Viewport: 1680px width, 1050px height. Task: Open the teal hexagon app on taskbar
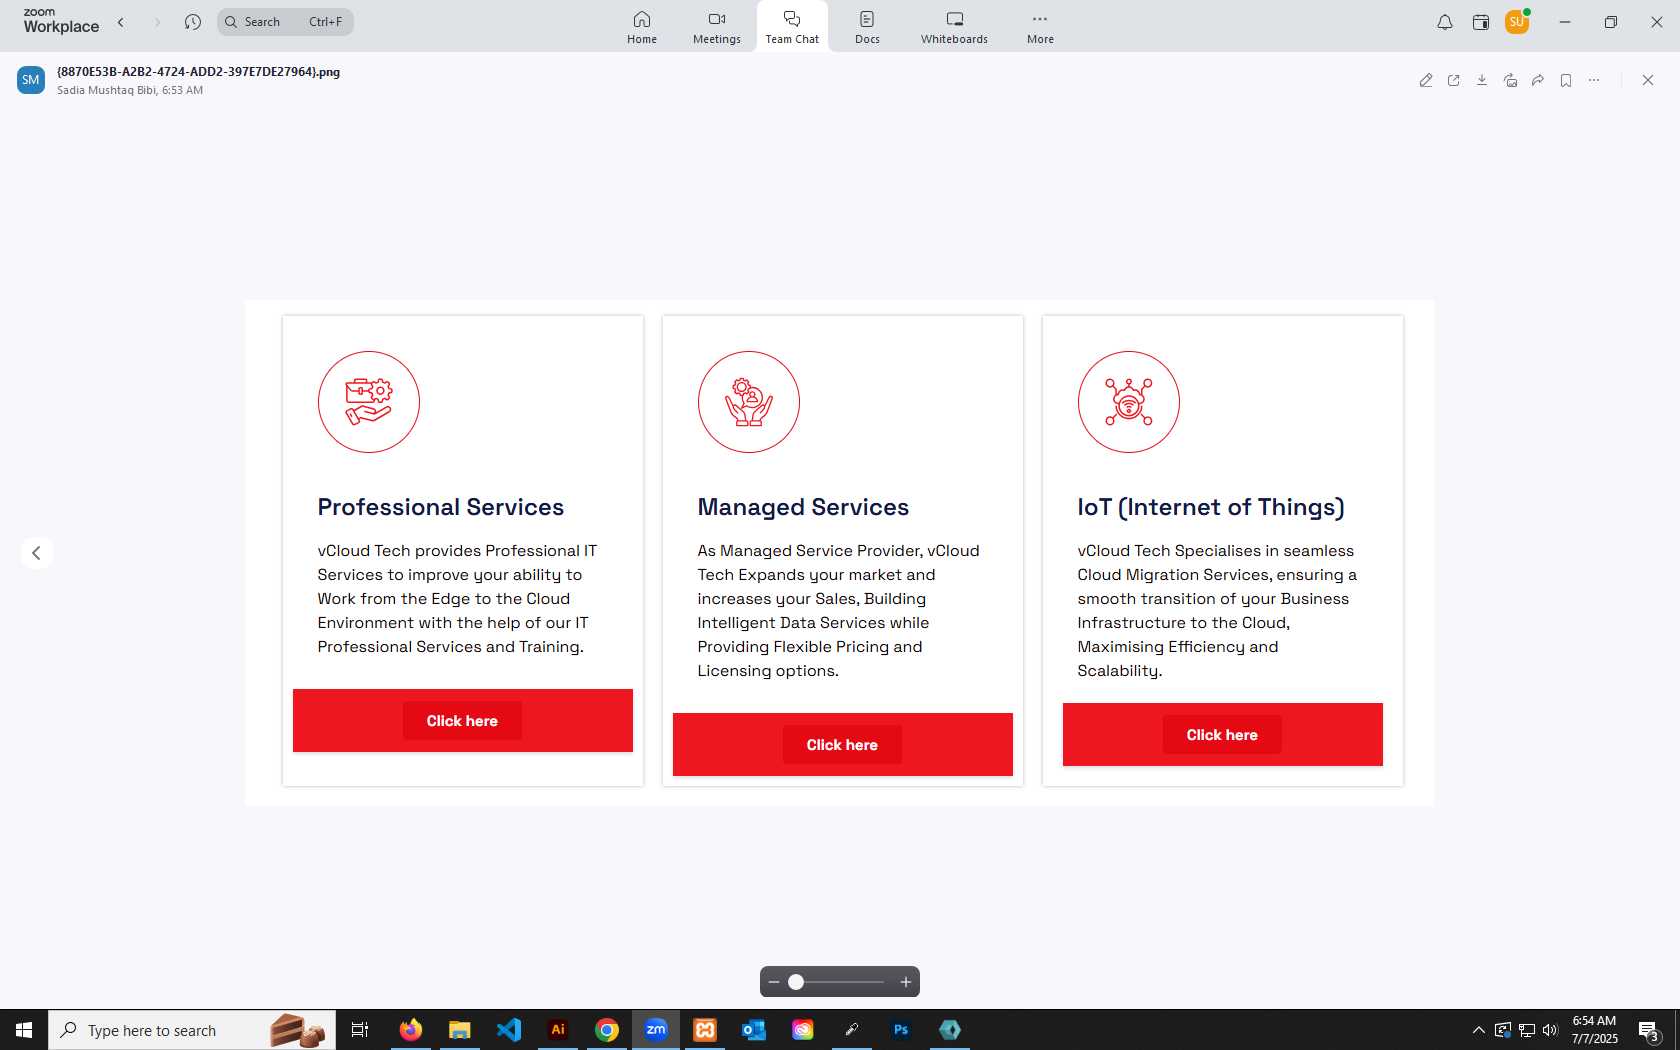[950, 1030]
